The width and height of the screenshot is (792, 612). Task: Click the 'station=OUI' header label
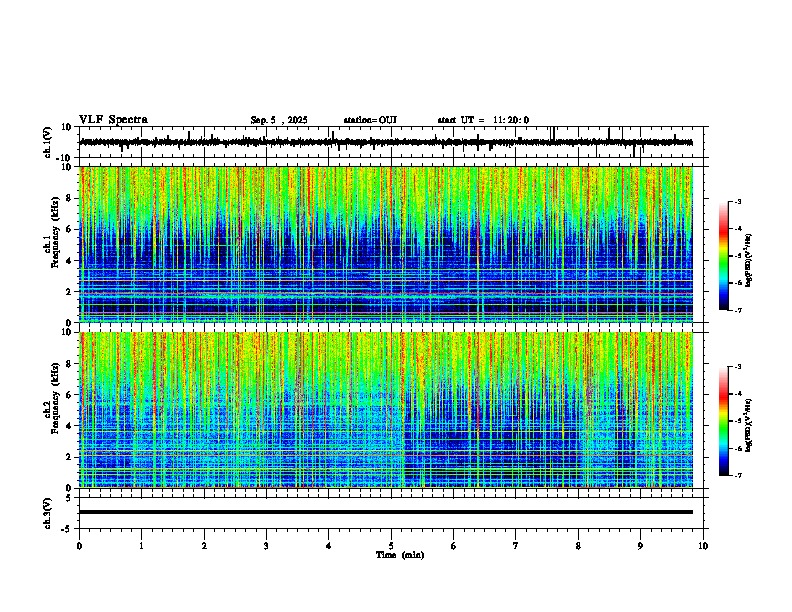coord(370,120)
